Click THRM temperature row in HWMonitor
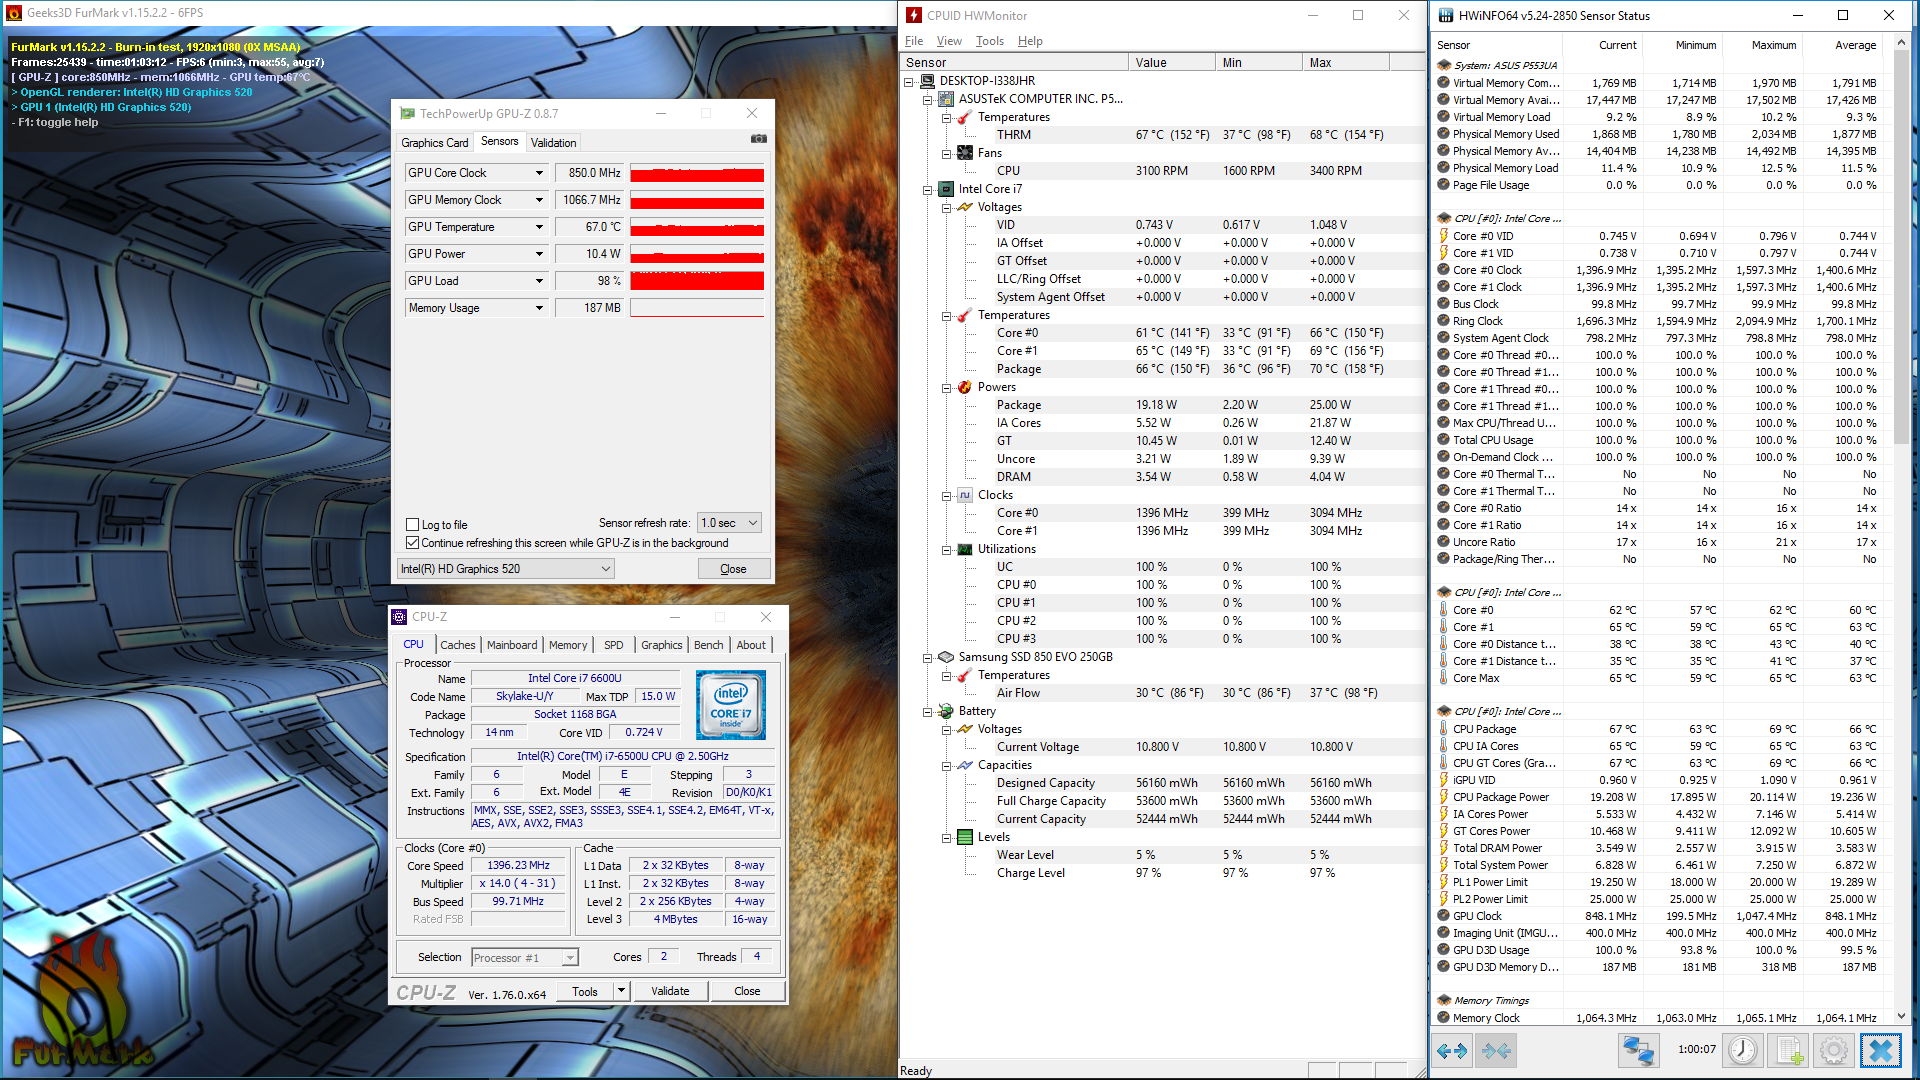The image size is (1920, 1080). pos(1163,135)
